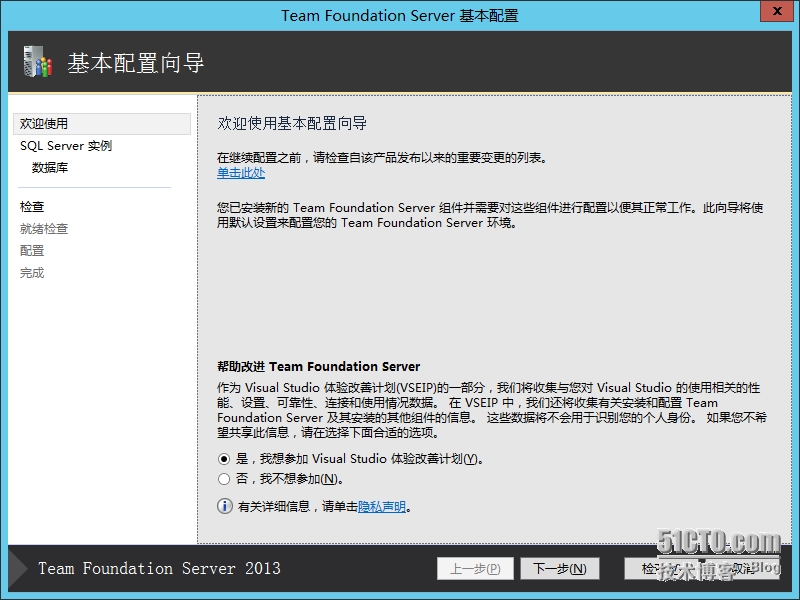Viewport: 800px width, 600px height.
Task: Open the 隐私声明 privacy statement link
Action: (382, 507)
